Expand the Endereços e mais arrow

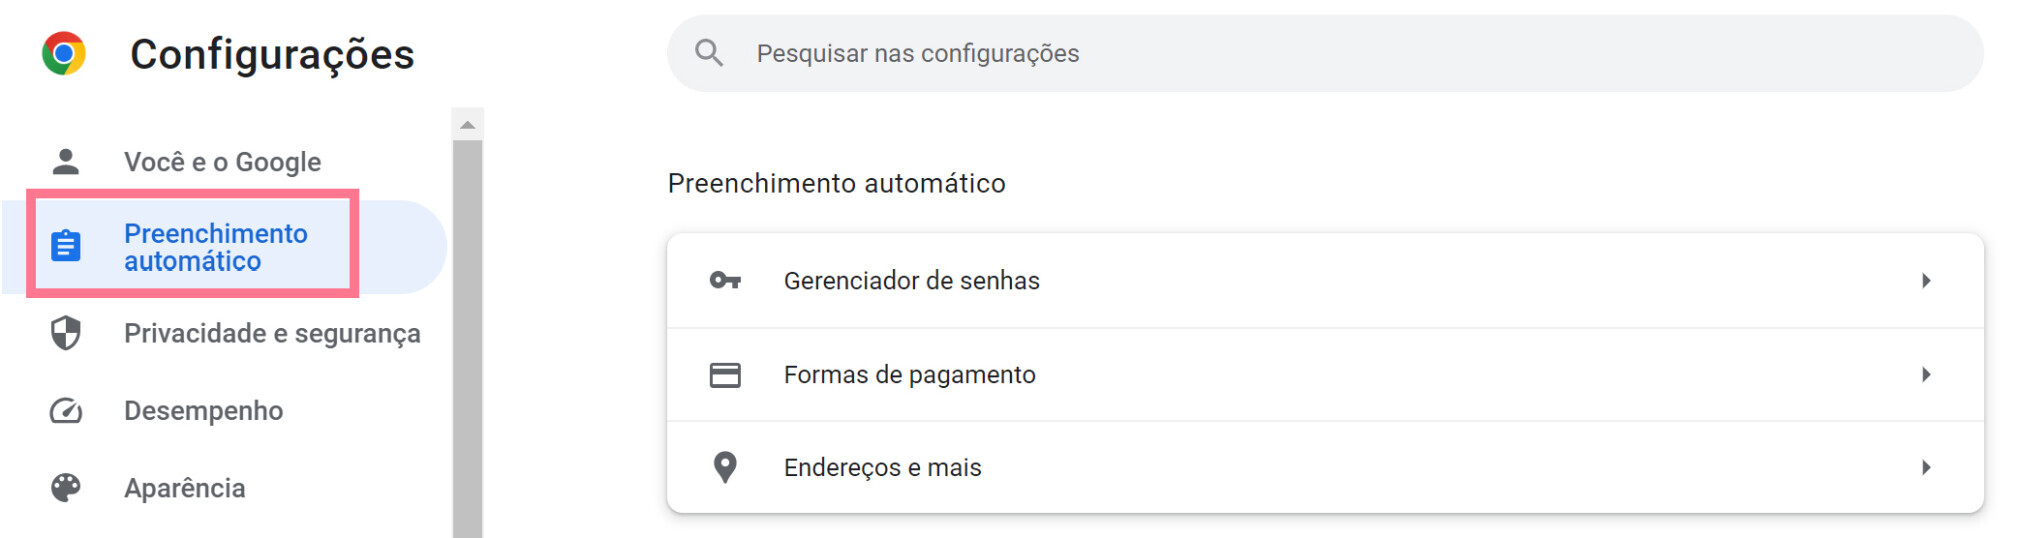click(1926, 467)
